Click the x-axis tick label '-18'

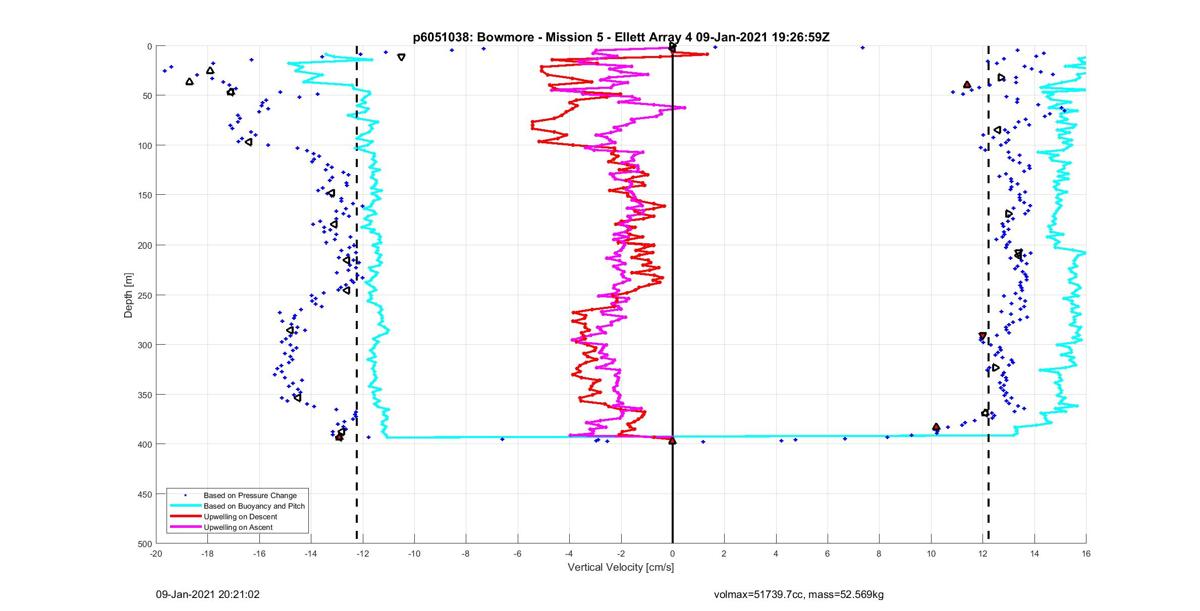208,553
